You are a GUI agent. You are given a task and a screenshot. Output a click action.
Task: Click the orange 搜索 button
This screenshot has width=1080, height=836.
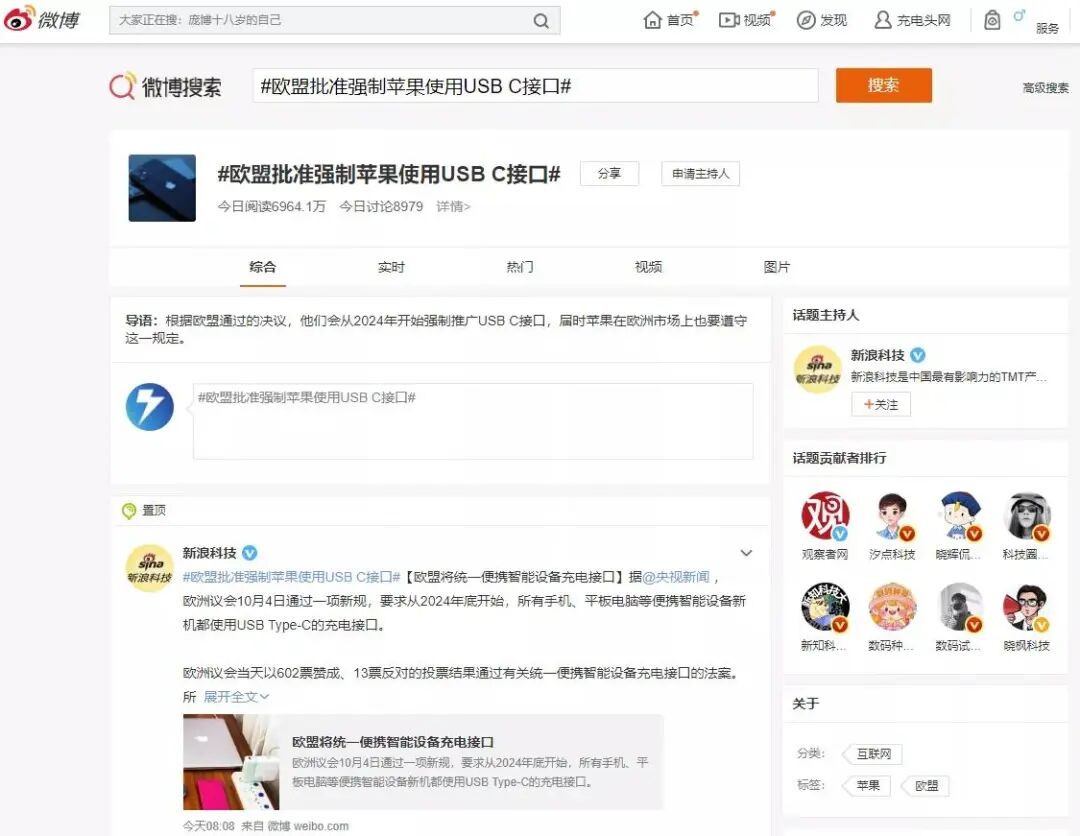point(884,85)
